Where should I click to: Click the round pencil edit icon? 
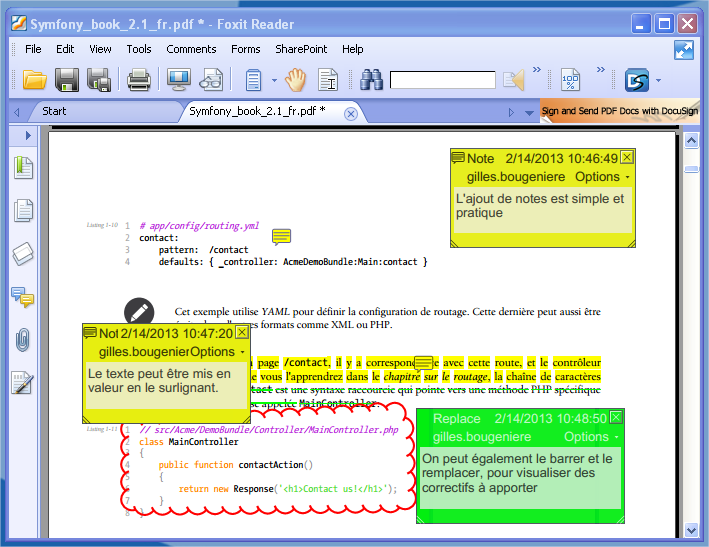[x=139, y=312]
